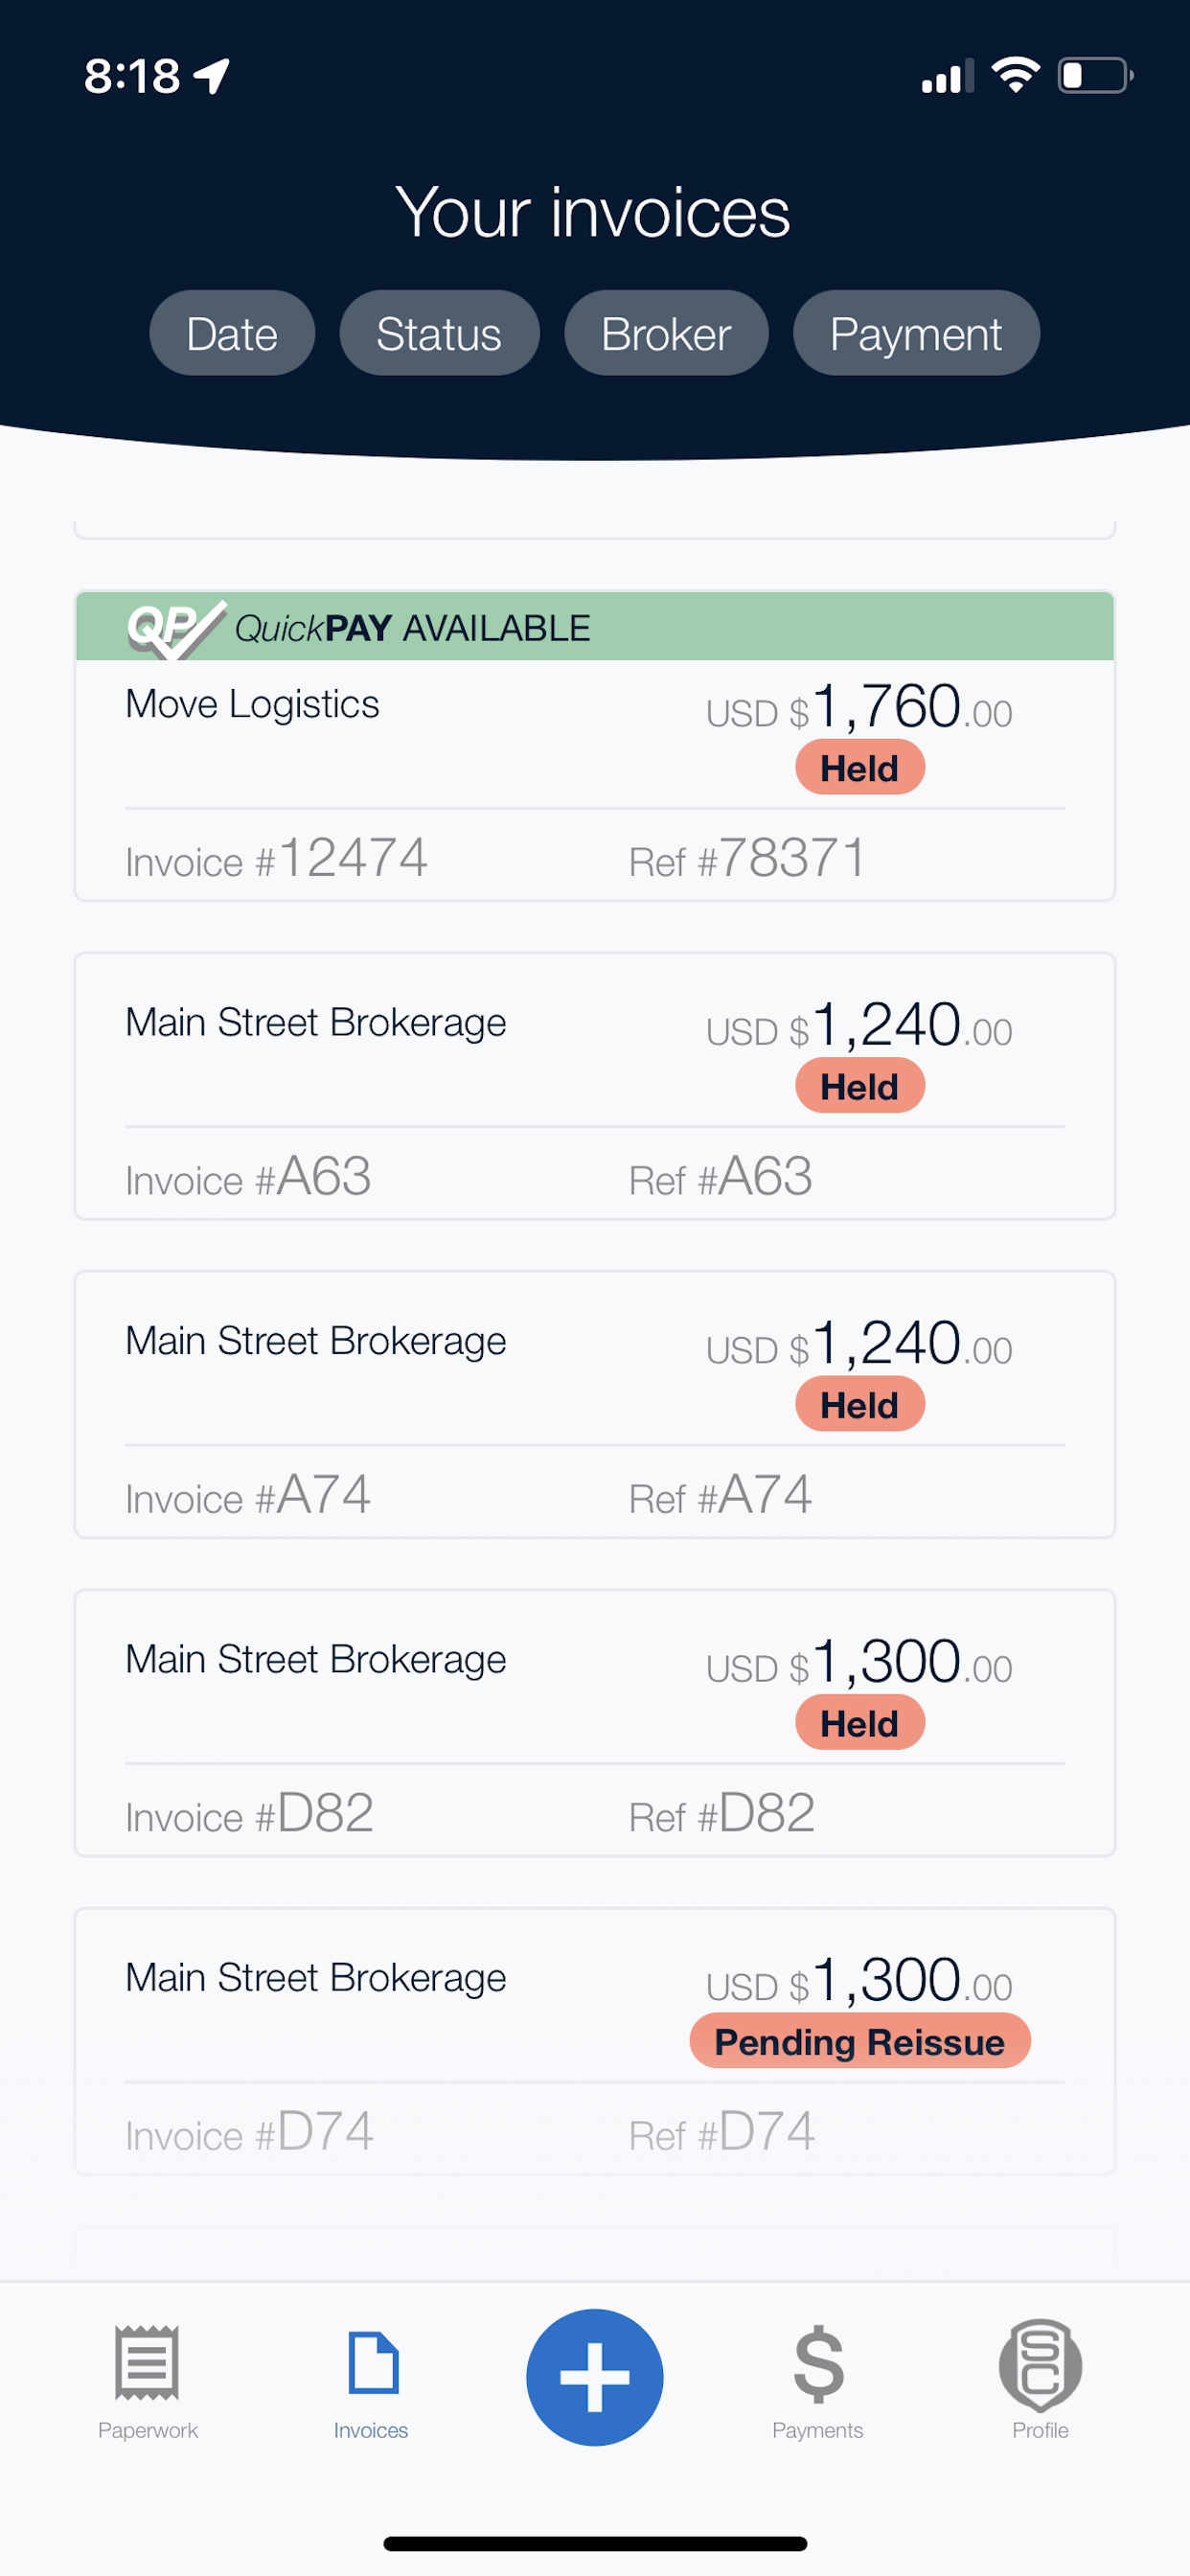This screenshot has height=2576, width=1190.
Task: Tap the blue plus add button
Action: click(x=595, y=2377)
